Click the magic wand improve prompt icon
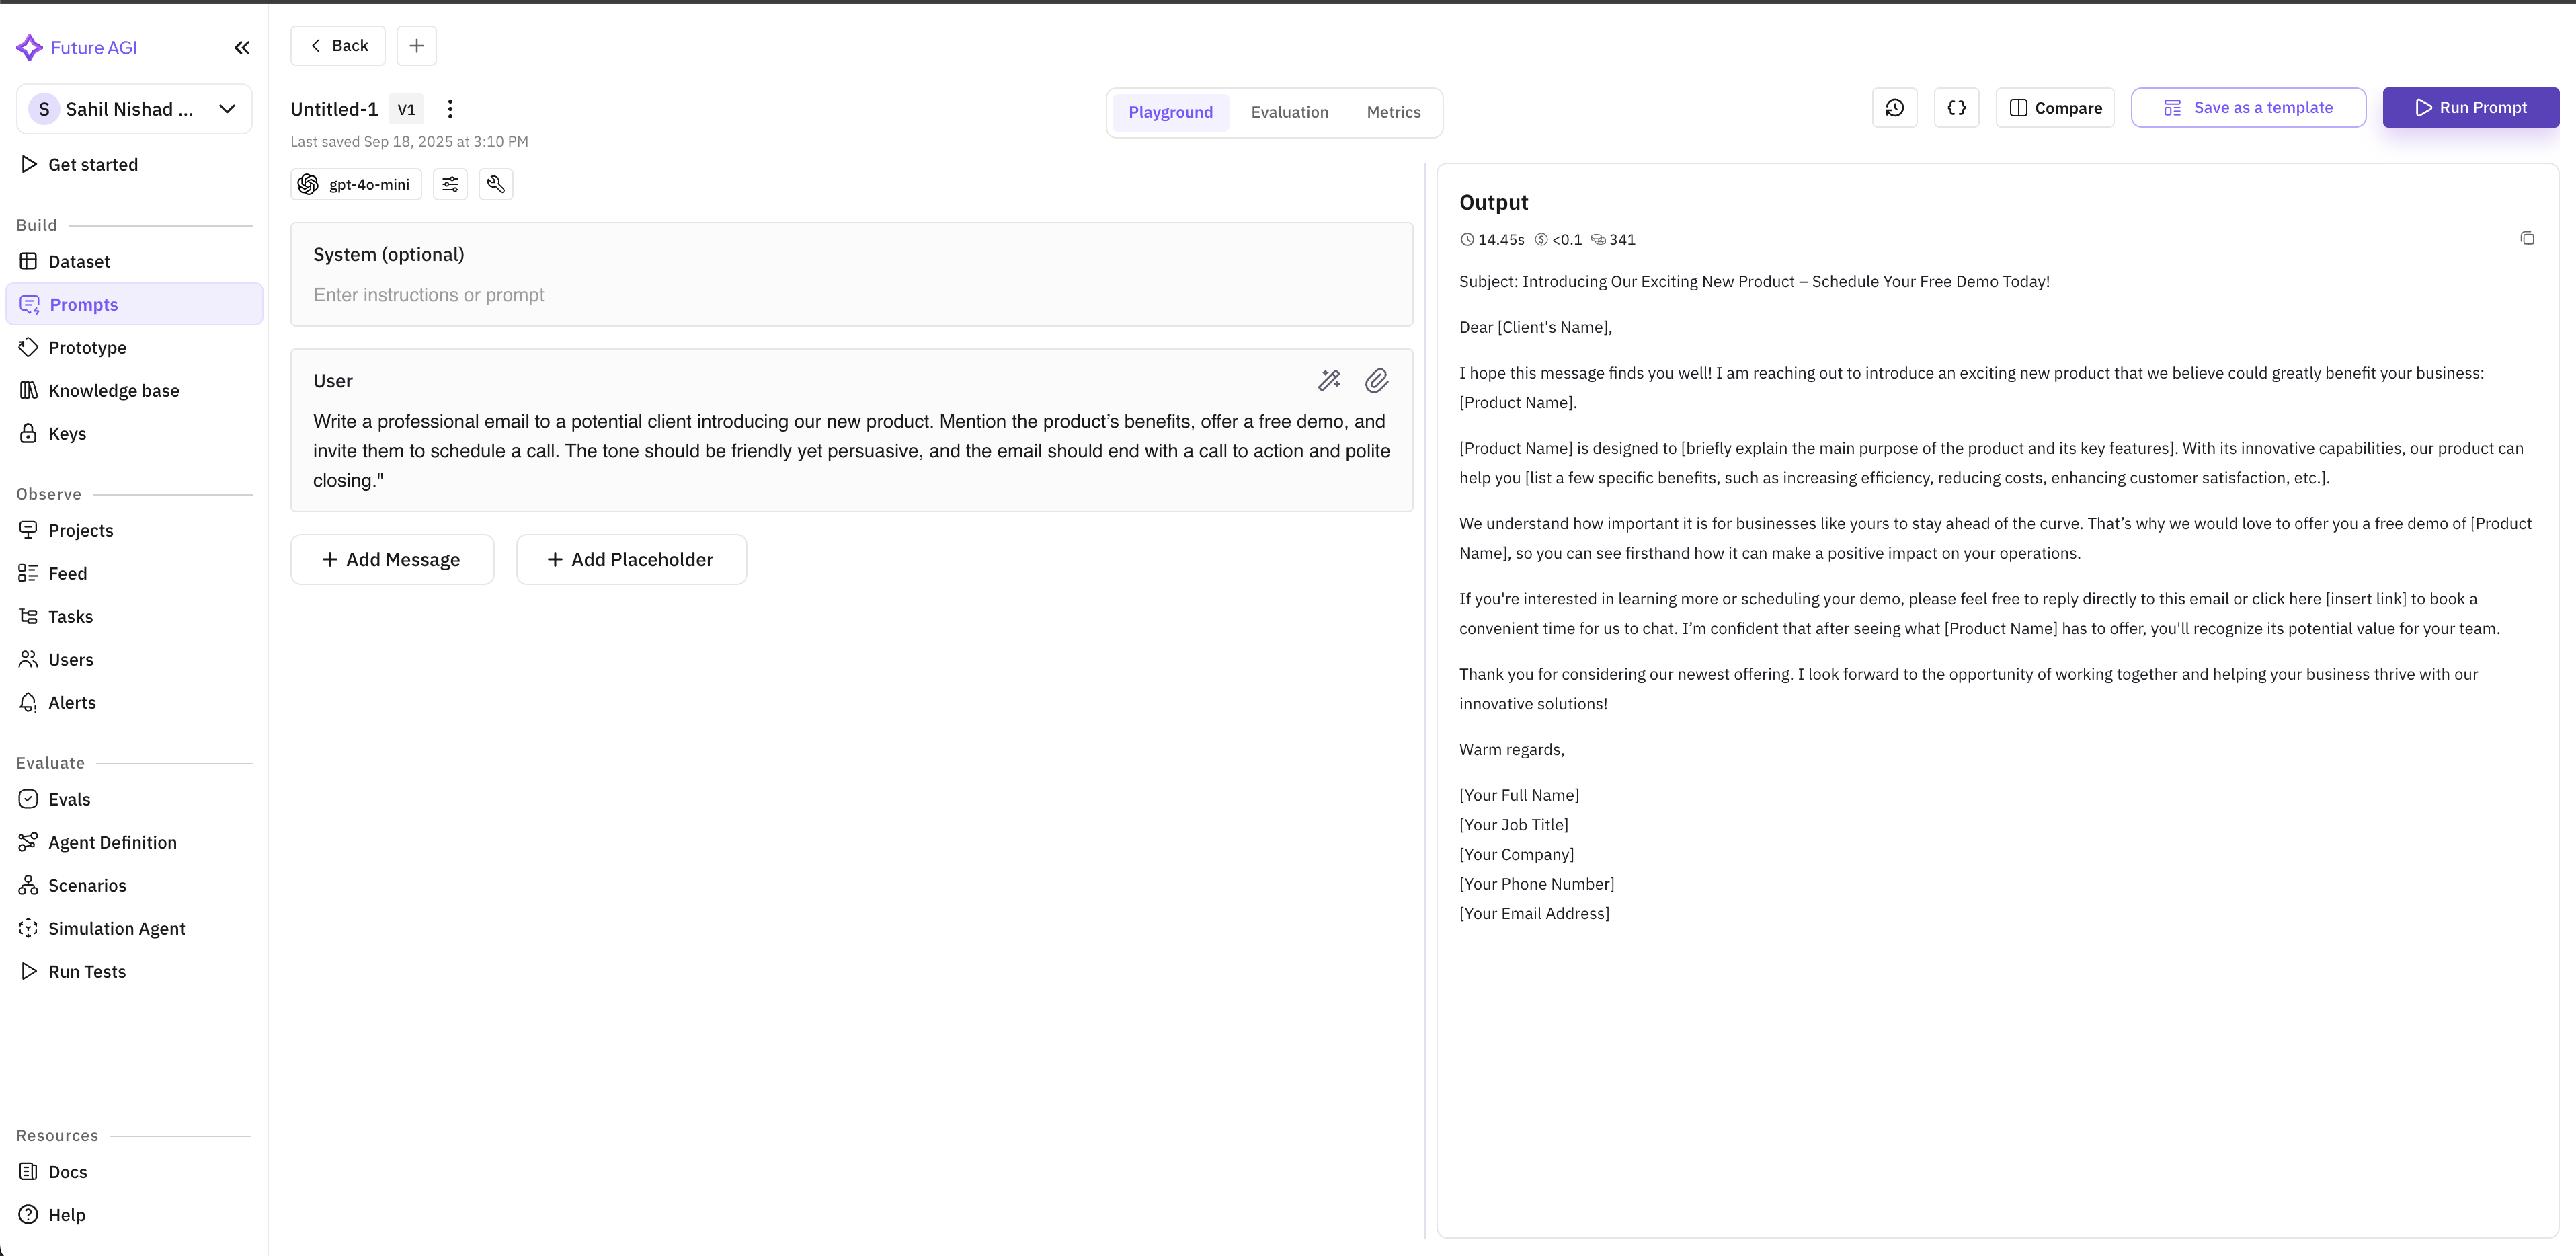The width and height of the screenshot is (2576, 1256). pyautogui.click(x=1329, y=381)
